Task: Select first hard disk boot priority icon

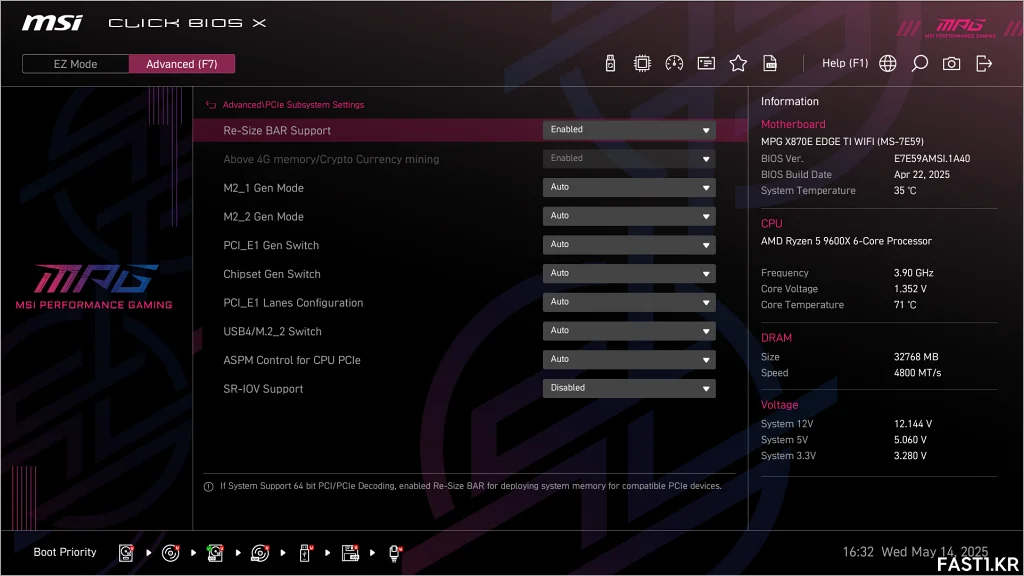Action: coord(126,553)
